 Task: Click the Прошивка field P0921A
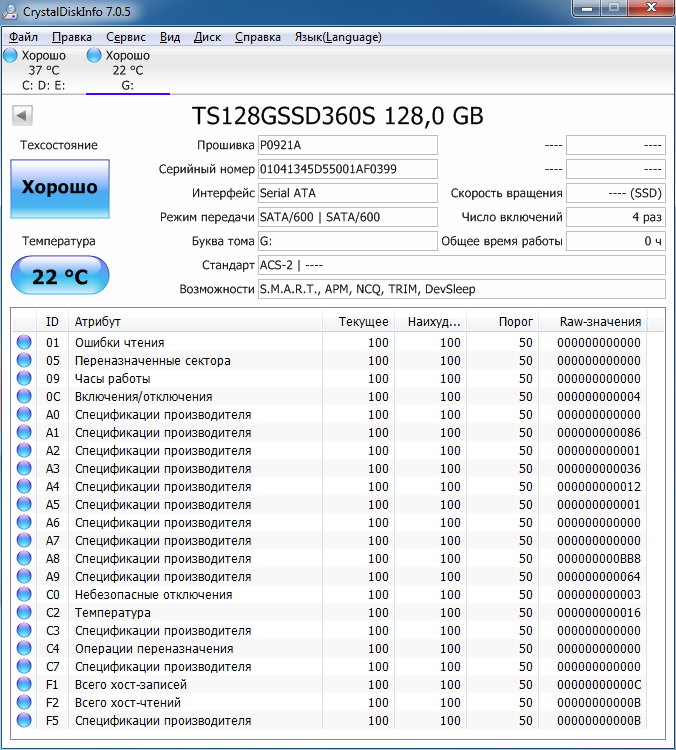pos(348,145)
